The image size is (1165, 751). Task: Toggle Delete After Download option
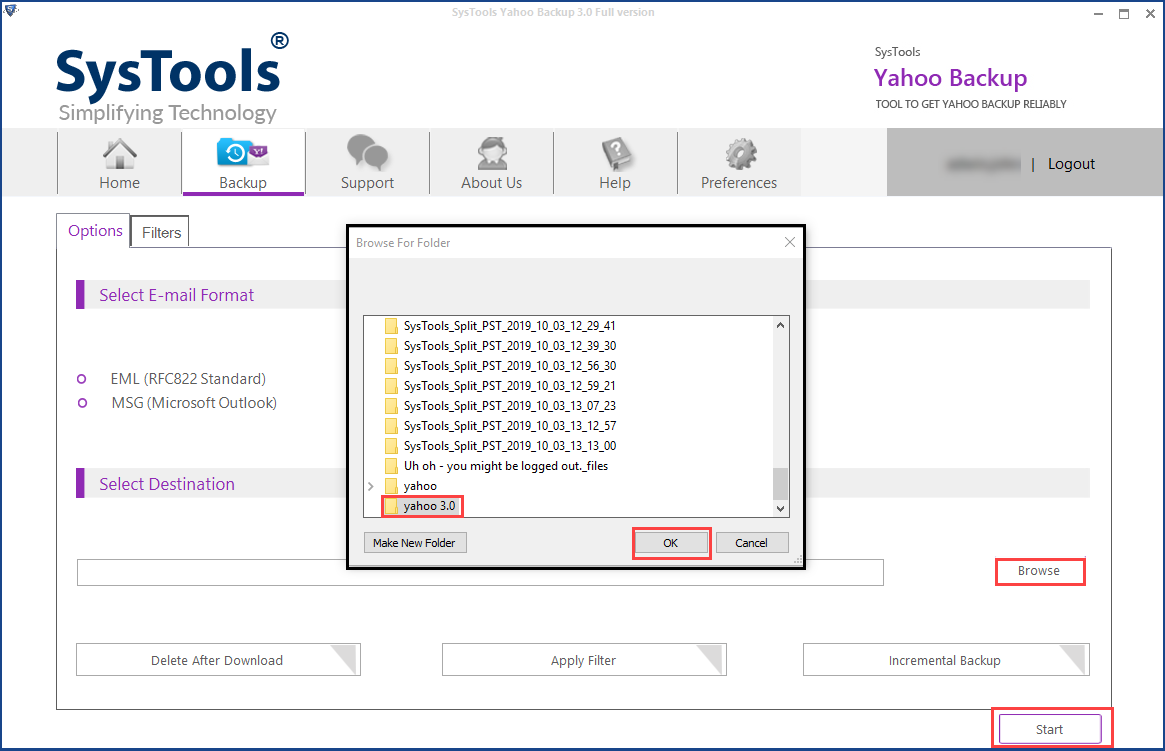coord(217,660)
